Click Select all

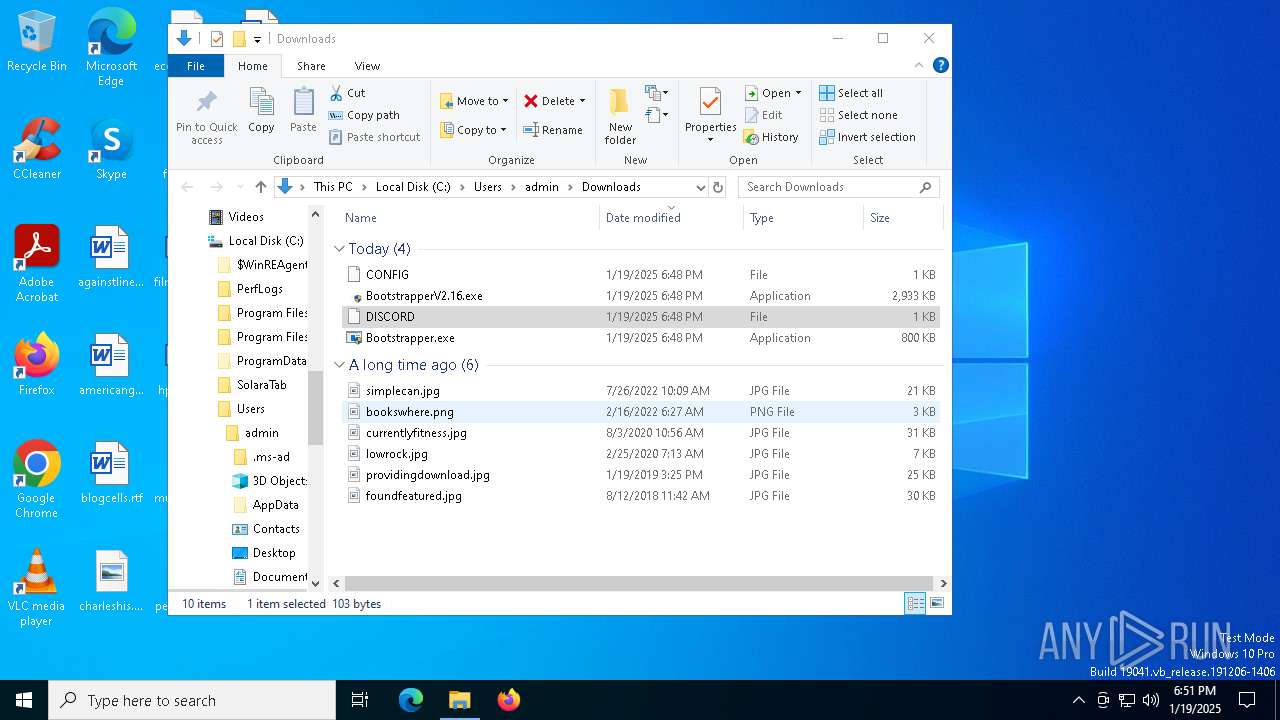(851, 93)
